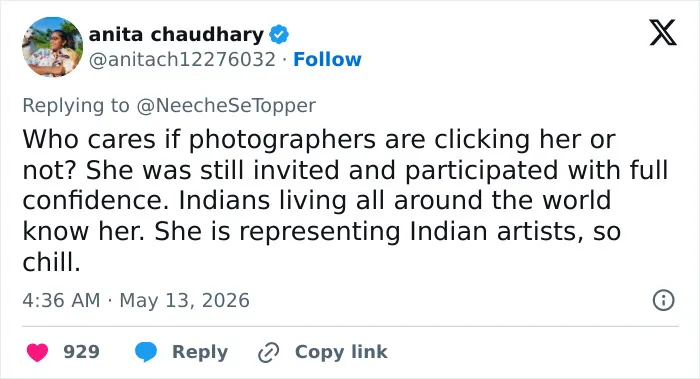Image resolution: width=700 pixels, height=379 pixels.
Task: Click the Copy link text
Action: (341, 352)
